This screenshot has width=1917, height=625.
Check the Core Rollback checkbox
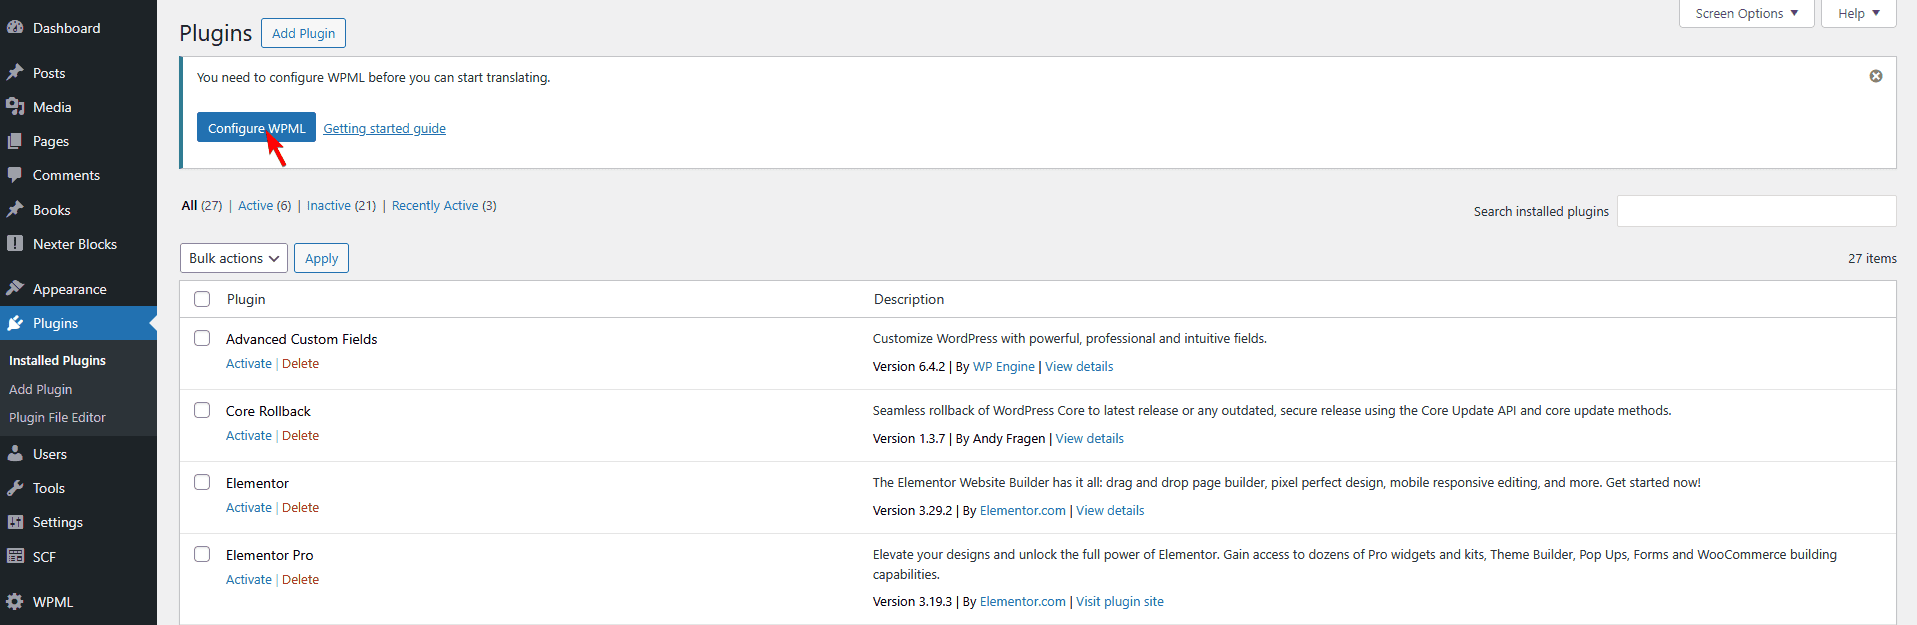pos(202,410)
